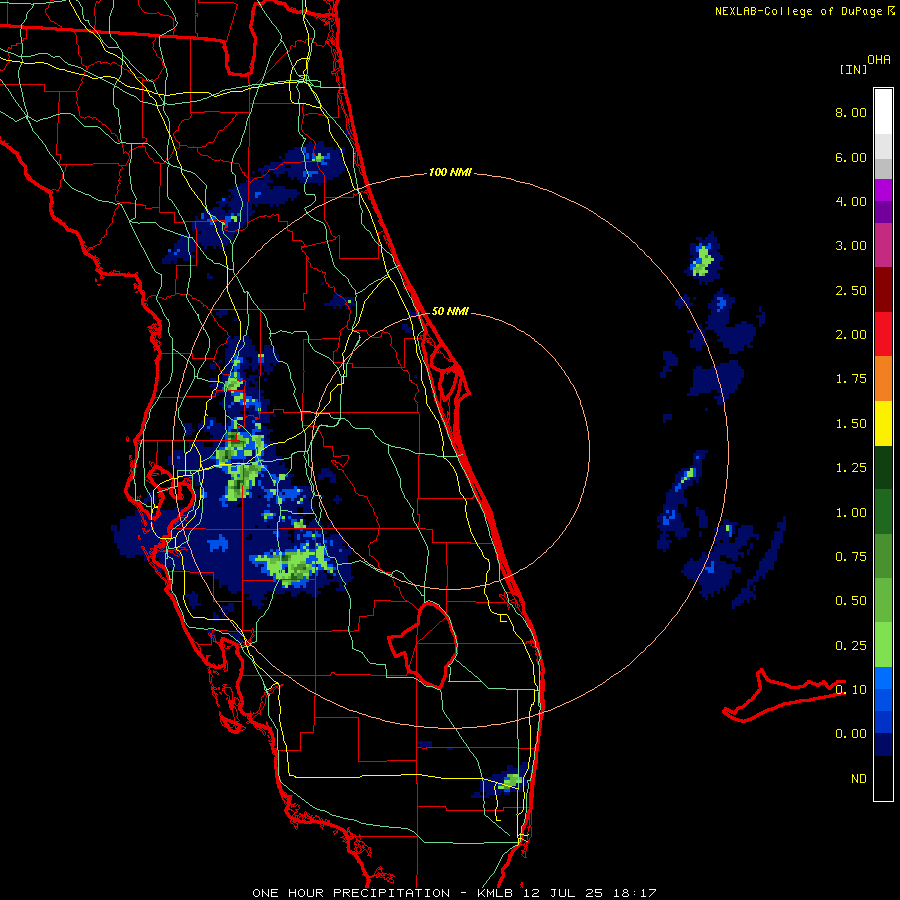The image size is (900, 900).
Task: Pick the light blue swatch above 0.10
Action: click(883, 678)
